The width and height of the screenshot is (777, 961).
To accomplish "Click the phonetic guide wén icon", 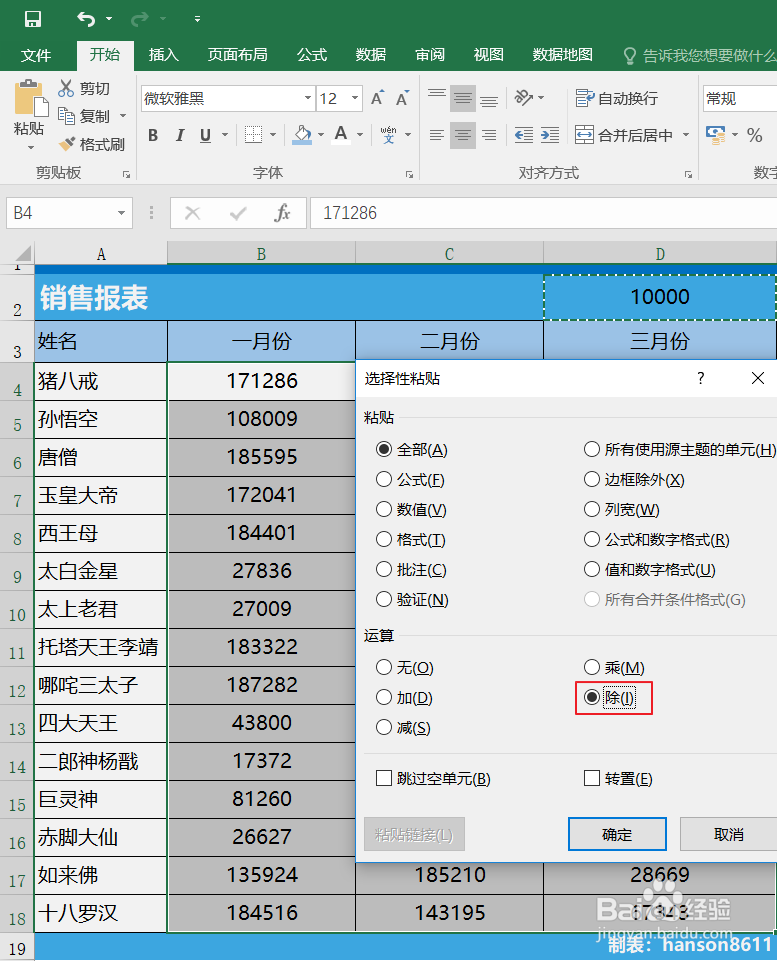I will point(388,135).
